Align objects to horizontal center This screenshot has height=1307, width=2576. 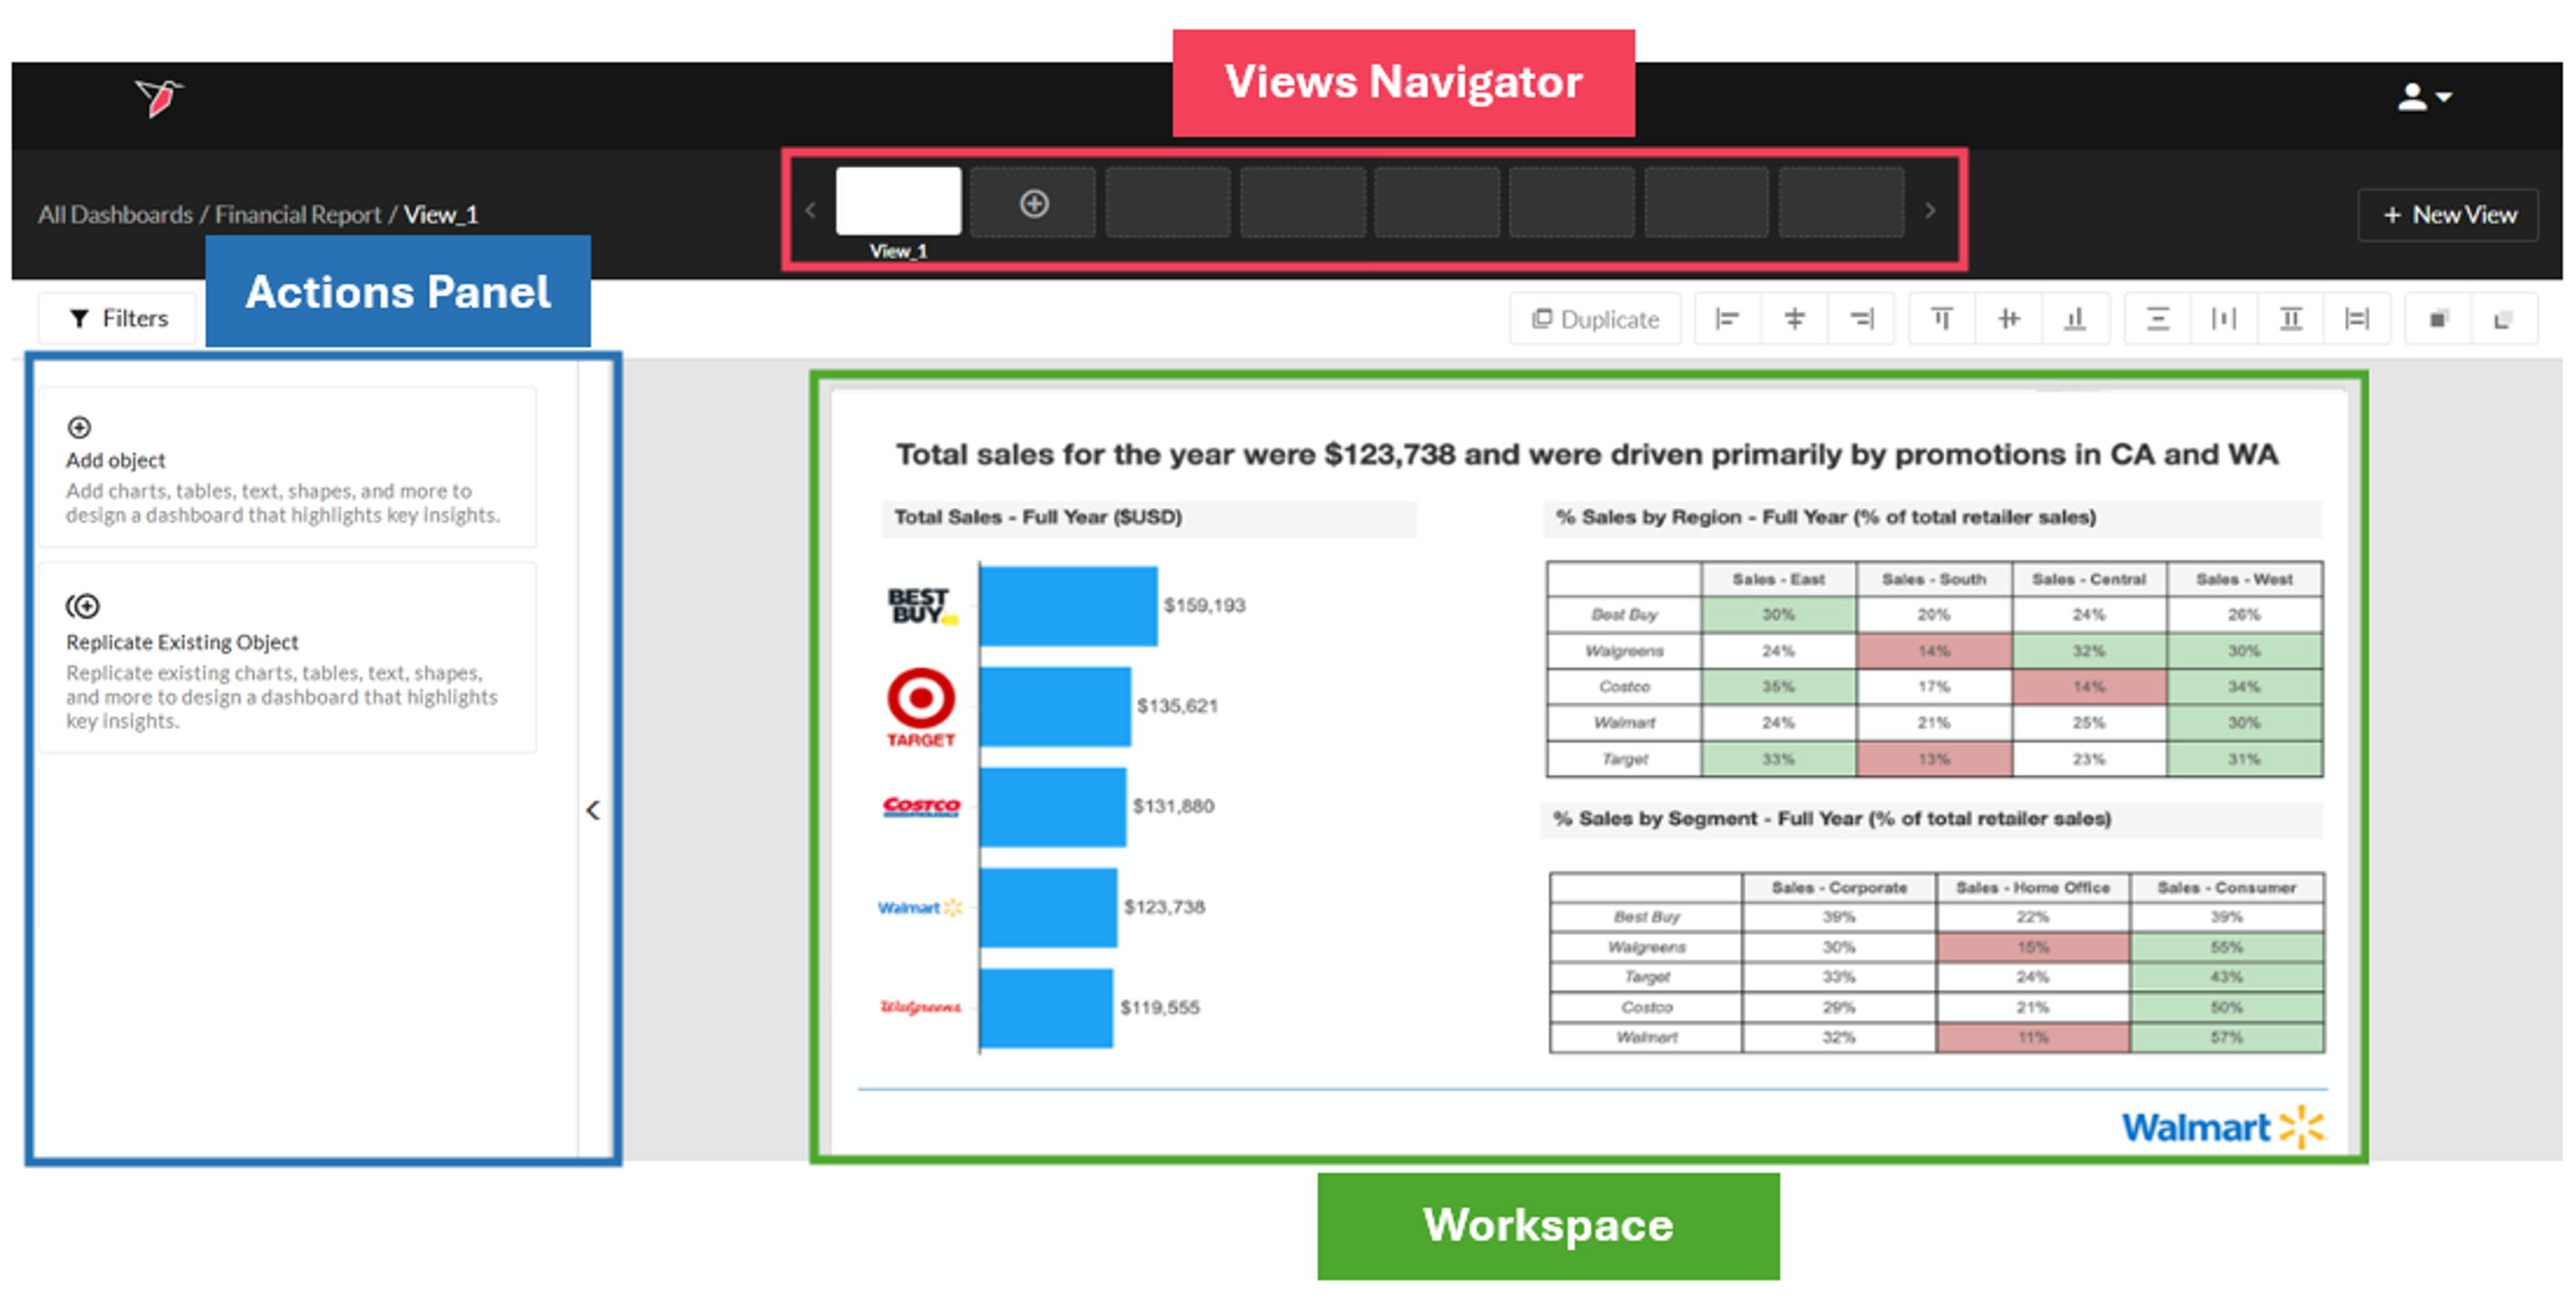1794,319
